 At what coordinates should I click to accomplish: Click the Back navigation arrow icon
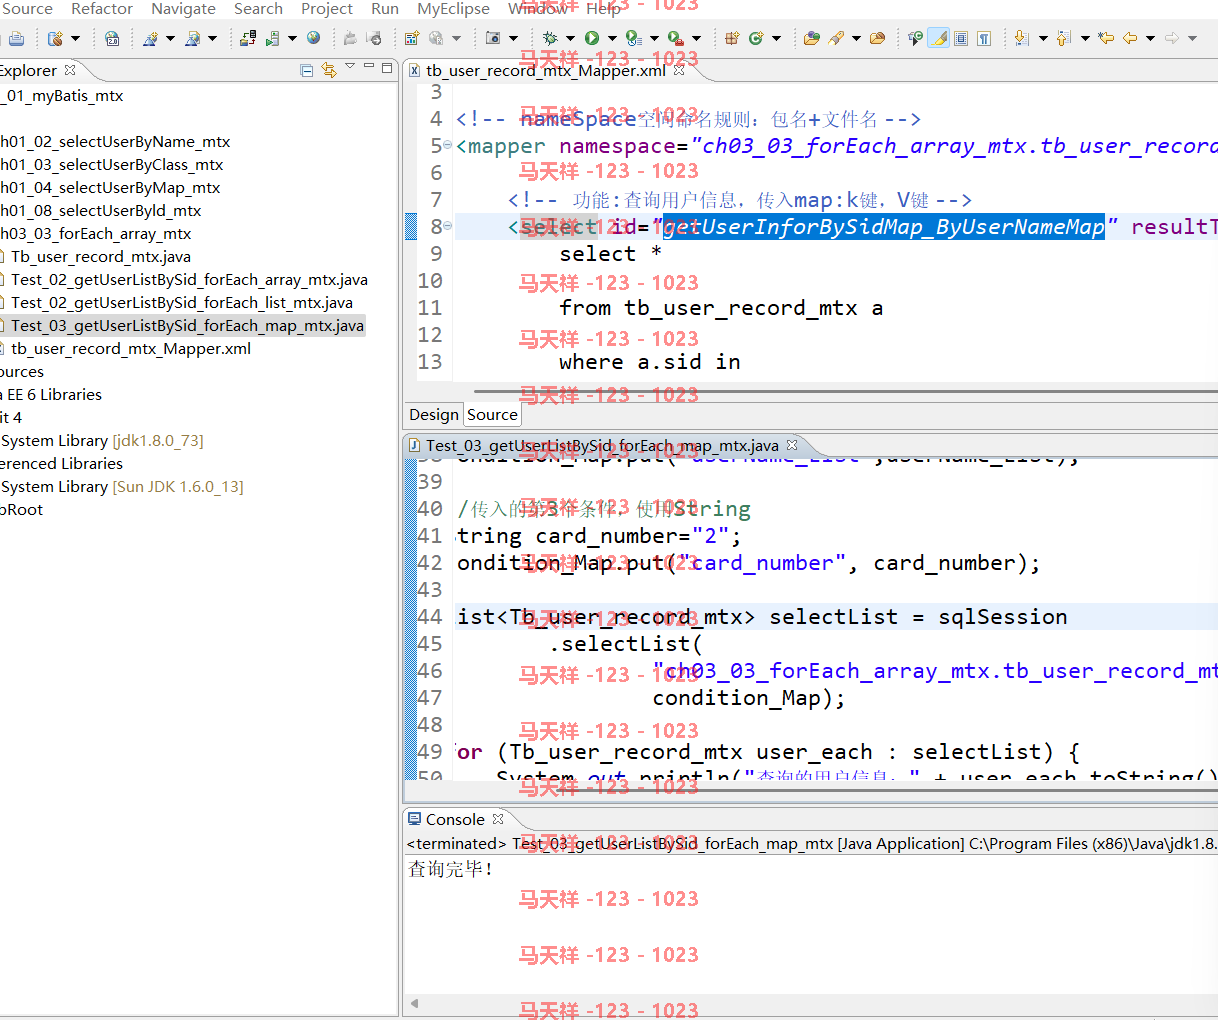point(1130,38)
